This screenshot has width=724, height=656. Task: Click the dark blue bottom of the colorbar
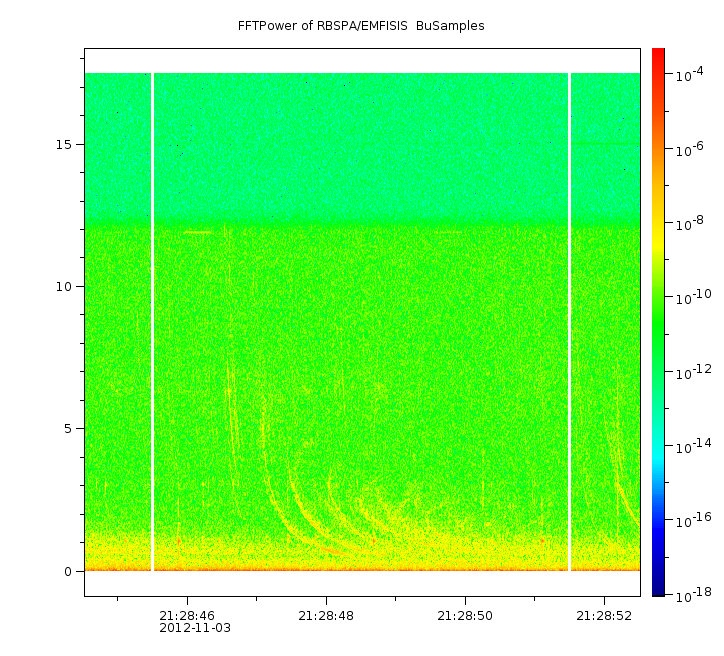click(658, 590)
